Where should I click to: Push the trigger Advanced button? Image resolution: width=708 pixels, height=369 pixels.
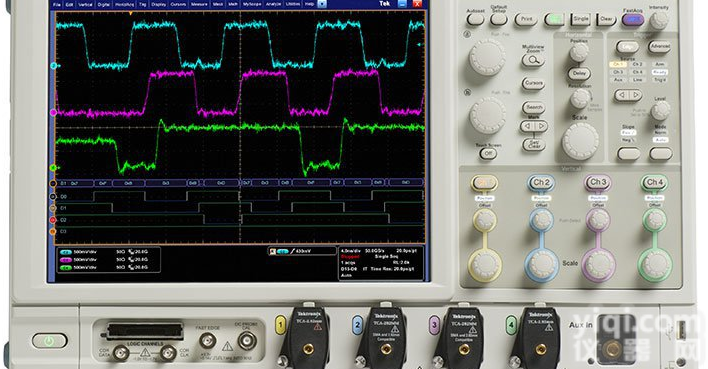659,47
